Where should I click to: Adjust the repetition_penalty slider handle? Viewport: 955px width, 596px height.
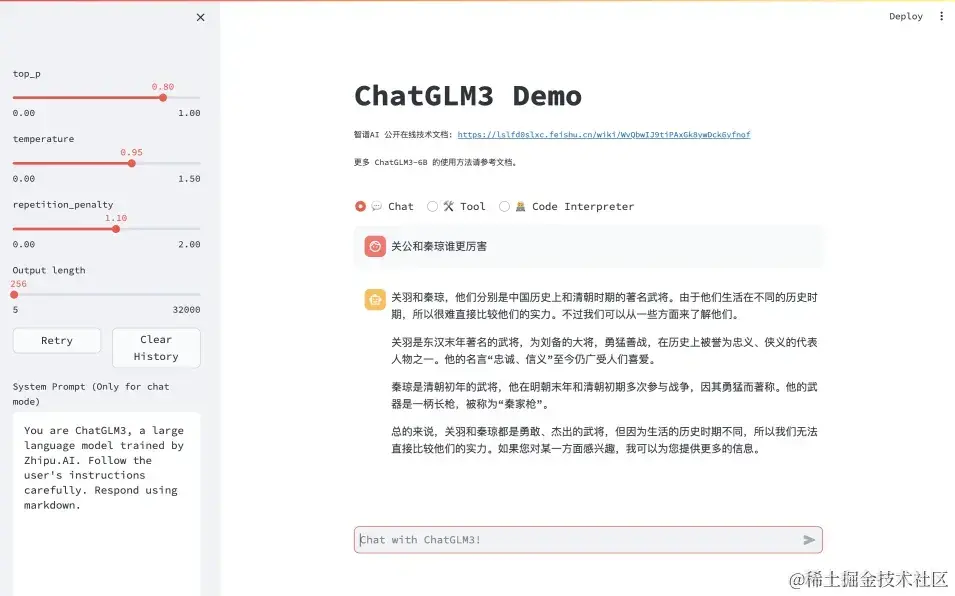(x=116, y=229)
